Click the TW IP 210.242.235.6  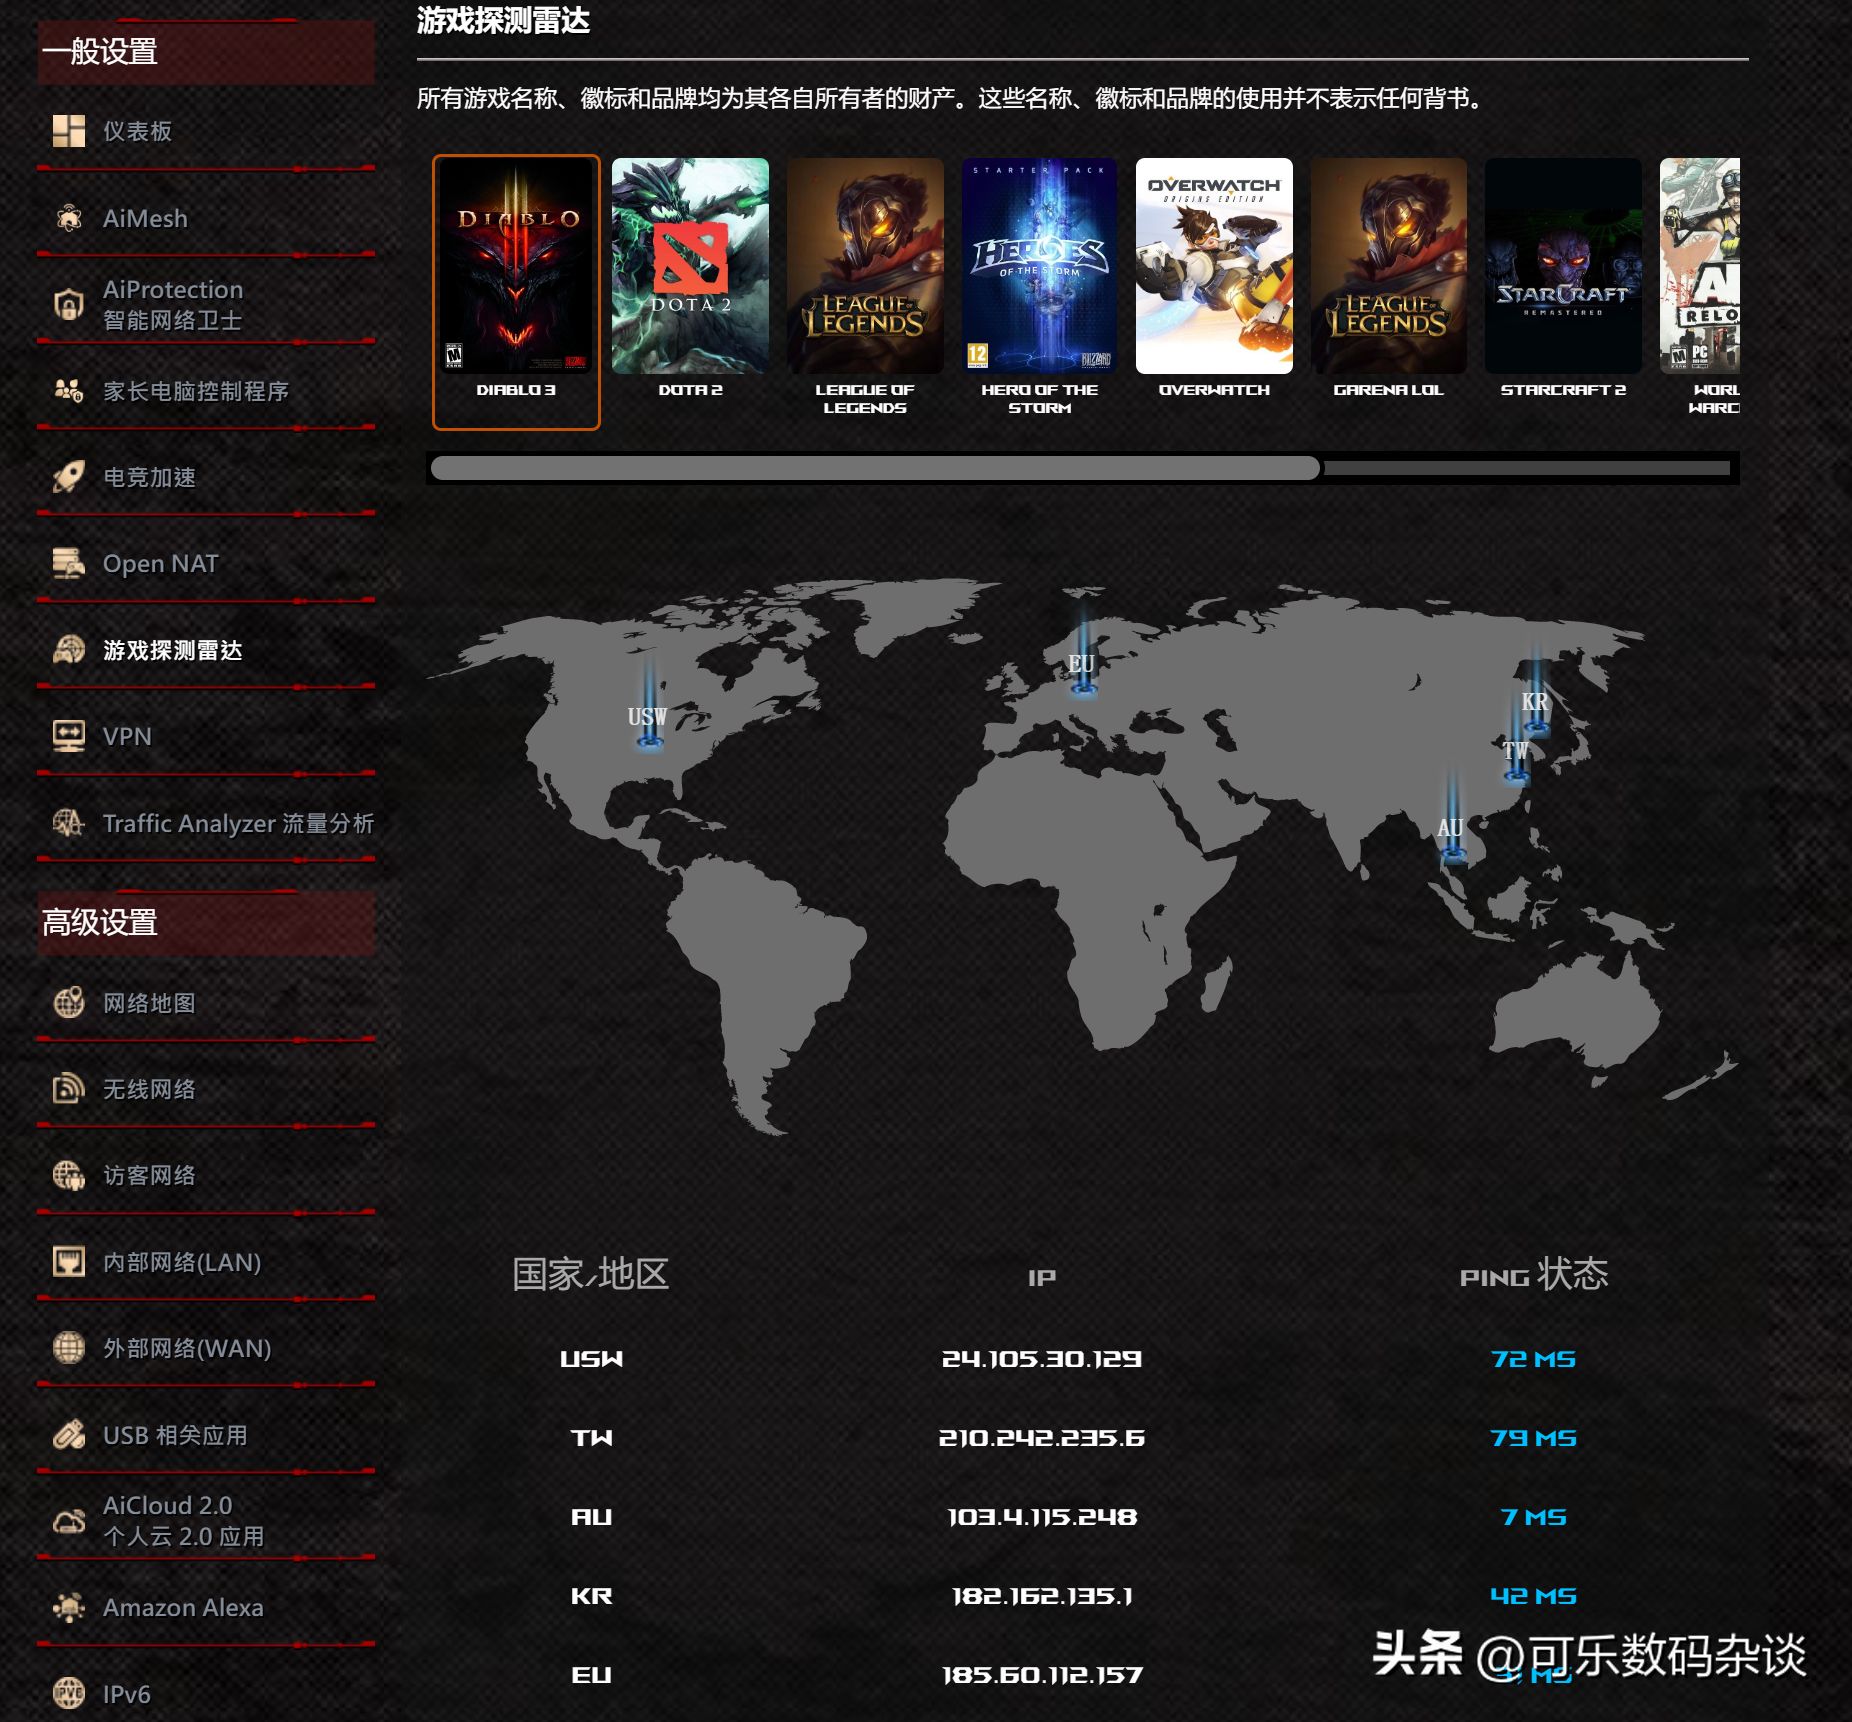[x=1041, y=1438]
